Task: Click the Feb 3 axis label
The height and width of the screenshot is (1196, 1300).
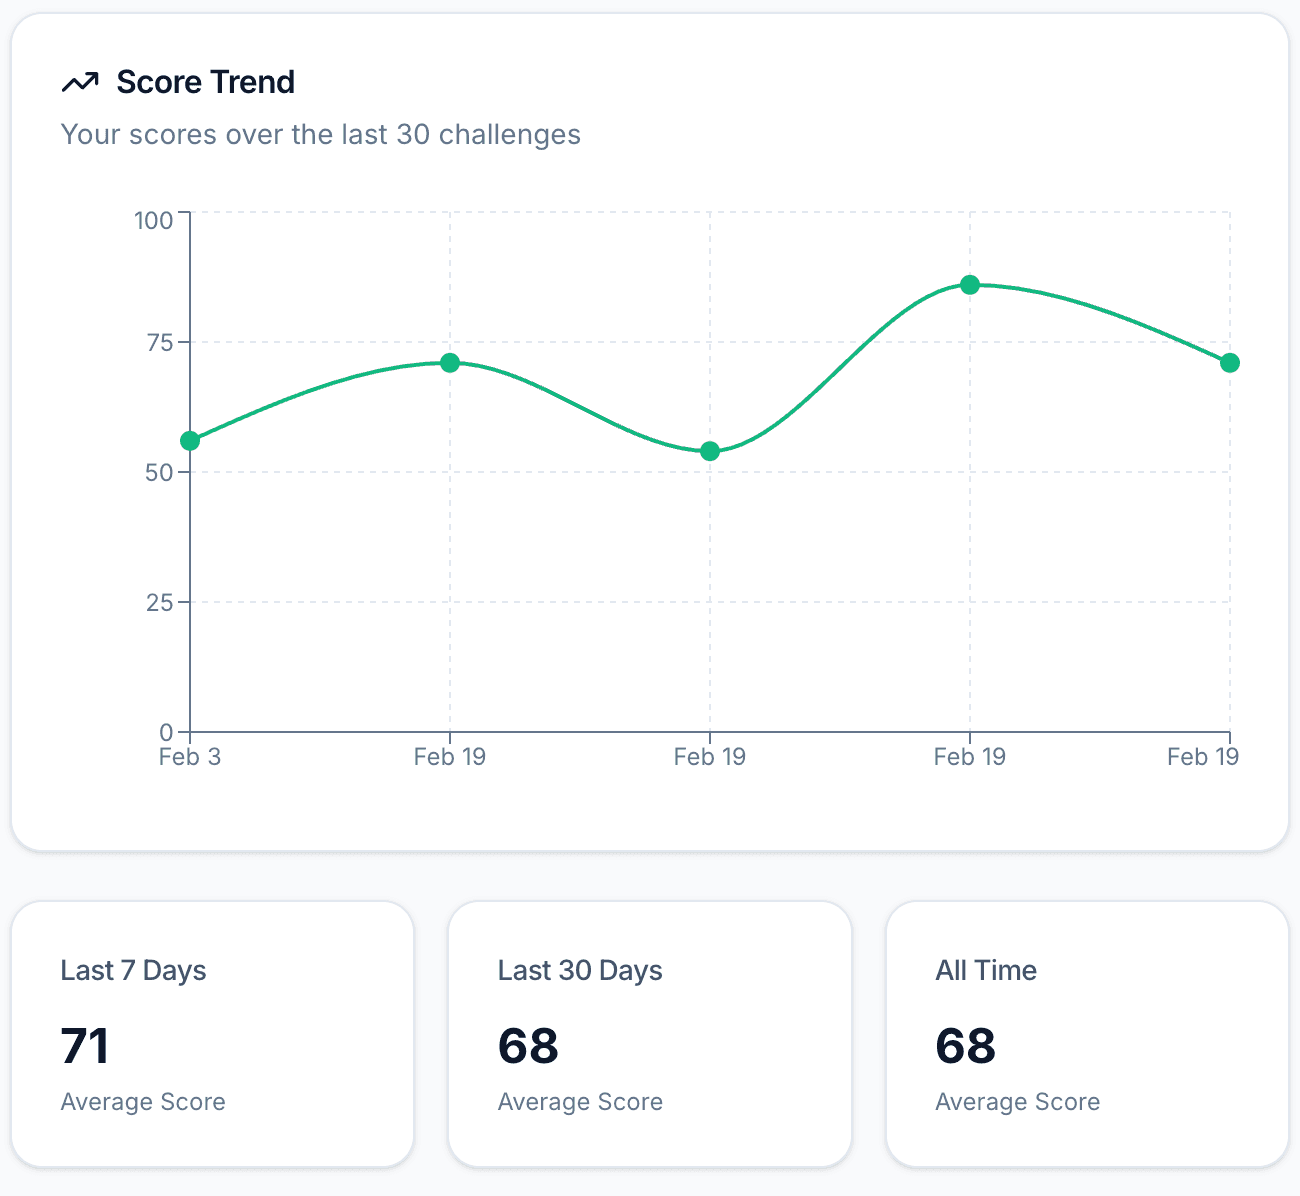Action: coord(189,757)
